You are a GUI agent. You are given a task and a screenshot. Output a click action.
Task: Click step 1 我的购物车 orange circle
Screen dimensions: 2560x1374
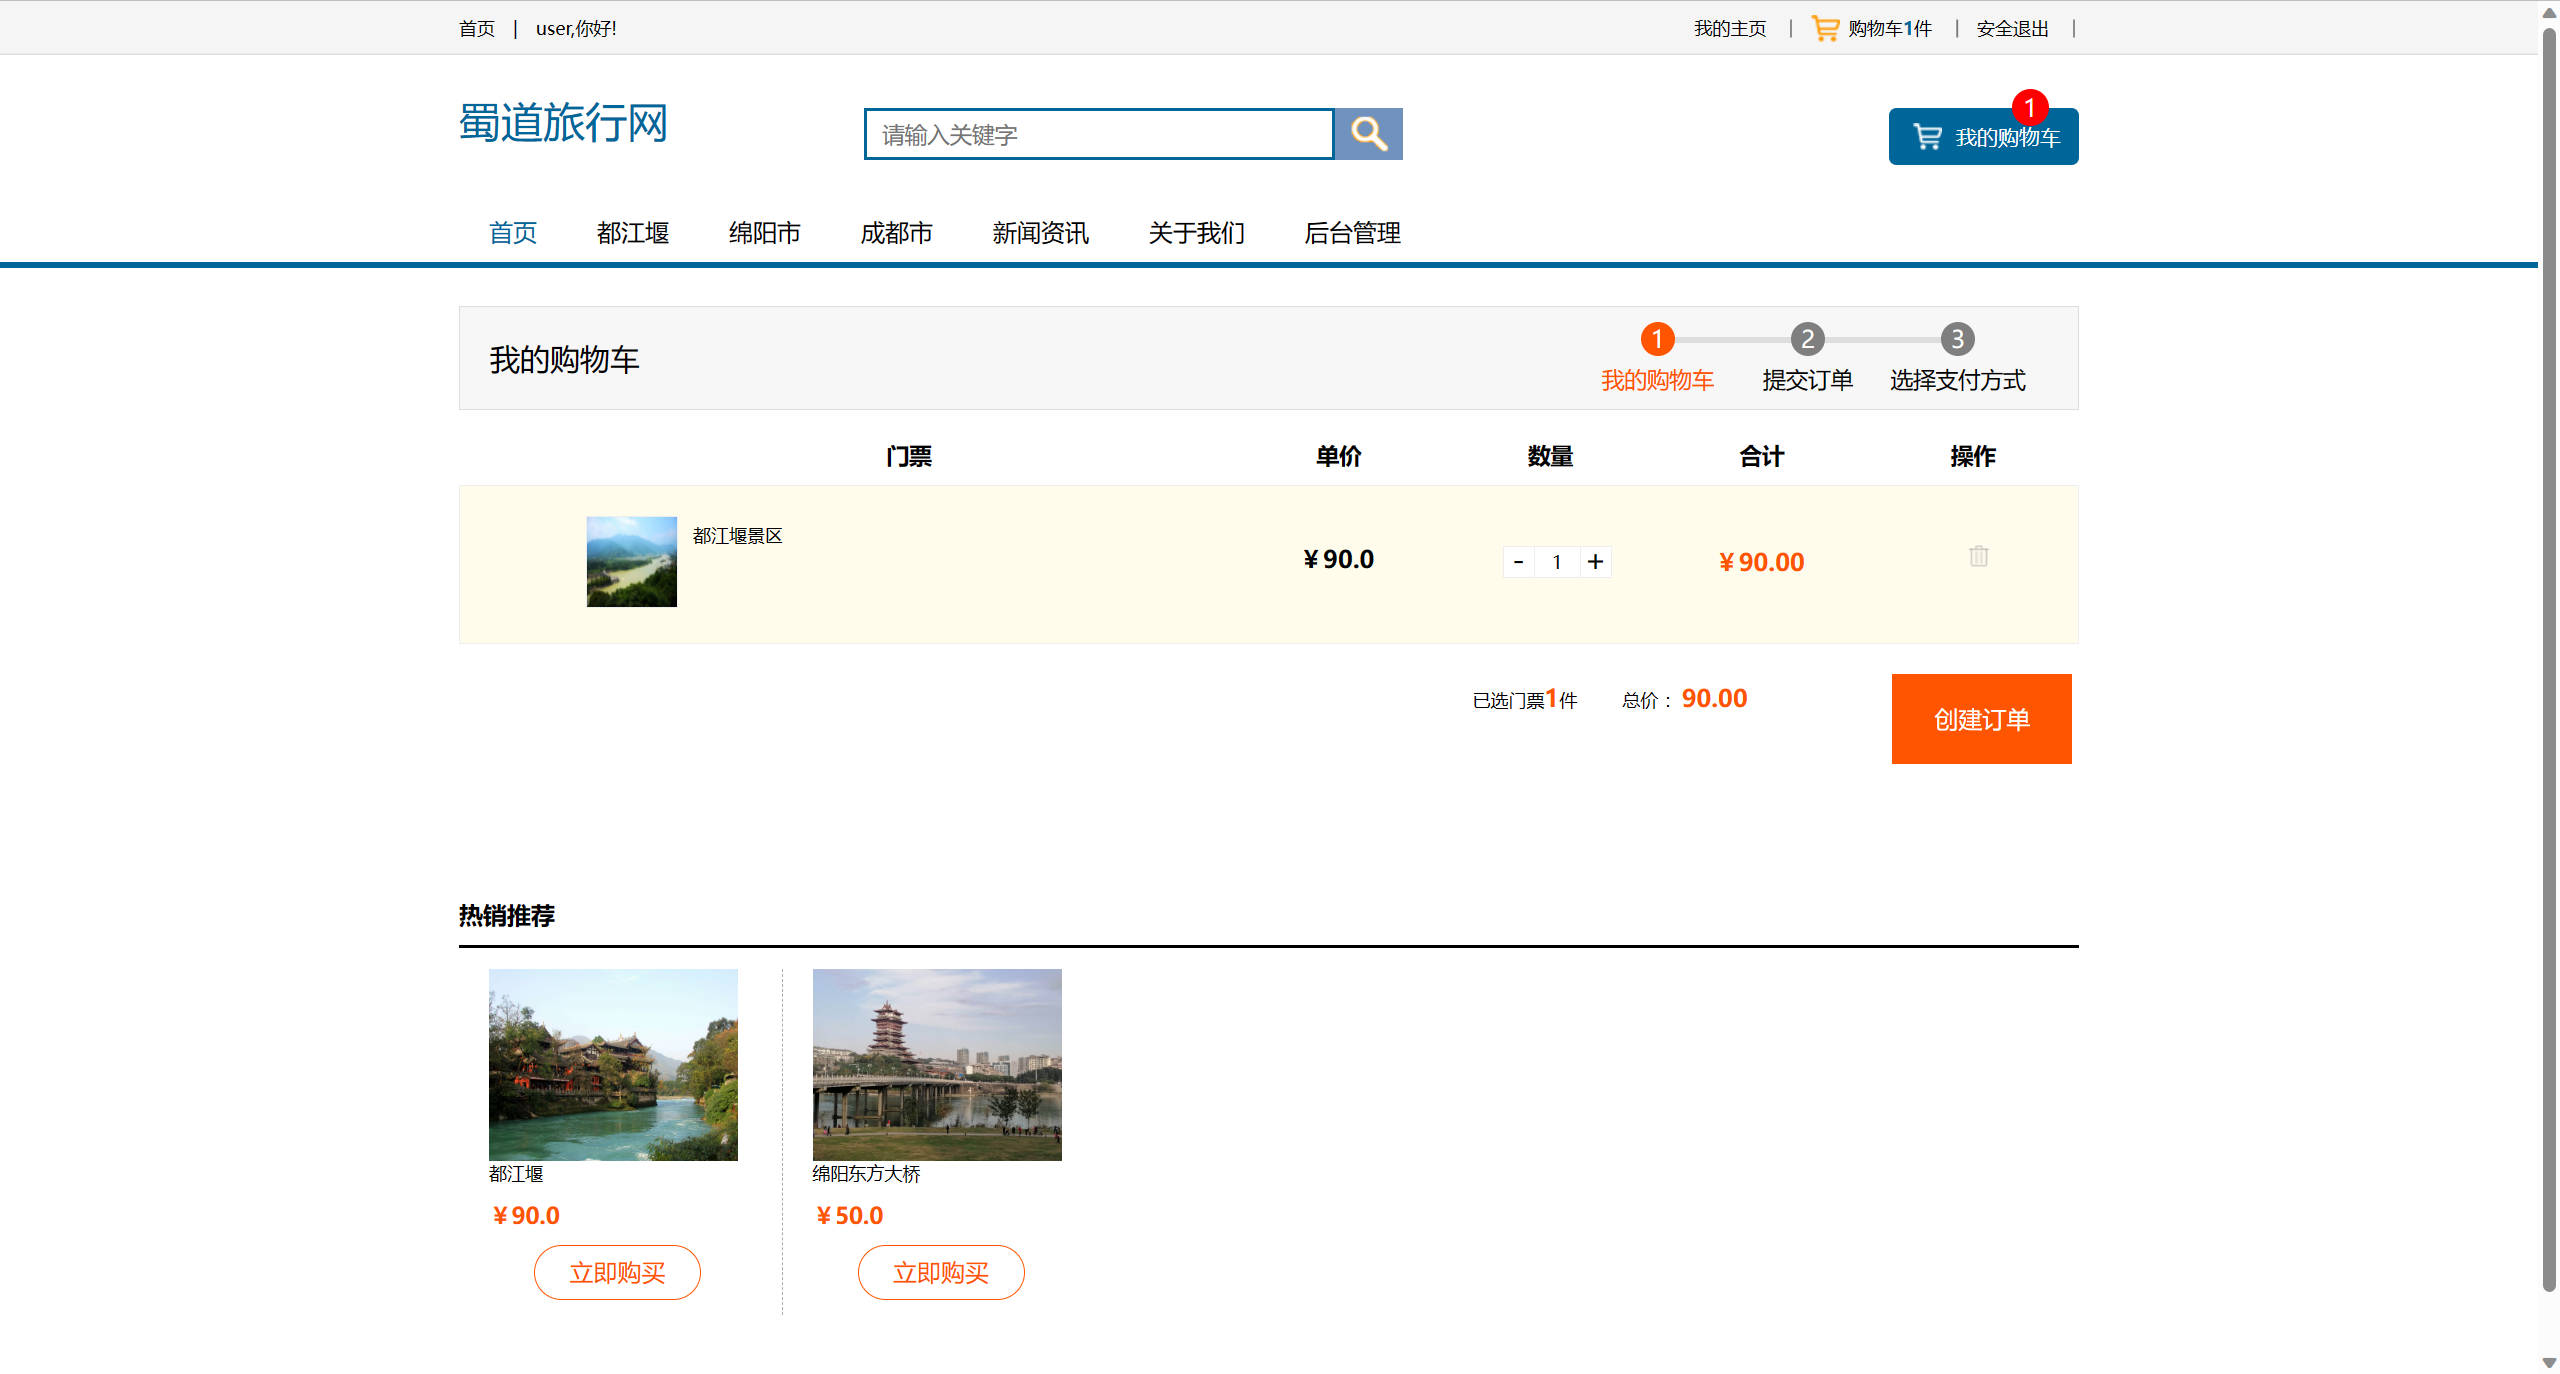[1658, 339]
